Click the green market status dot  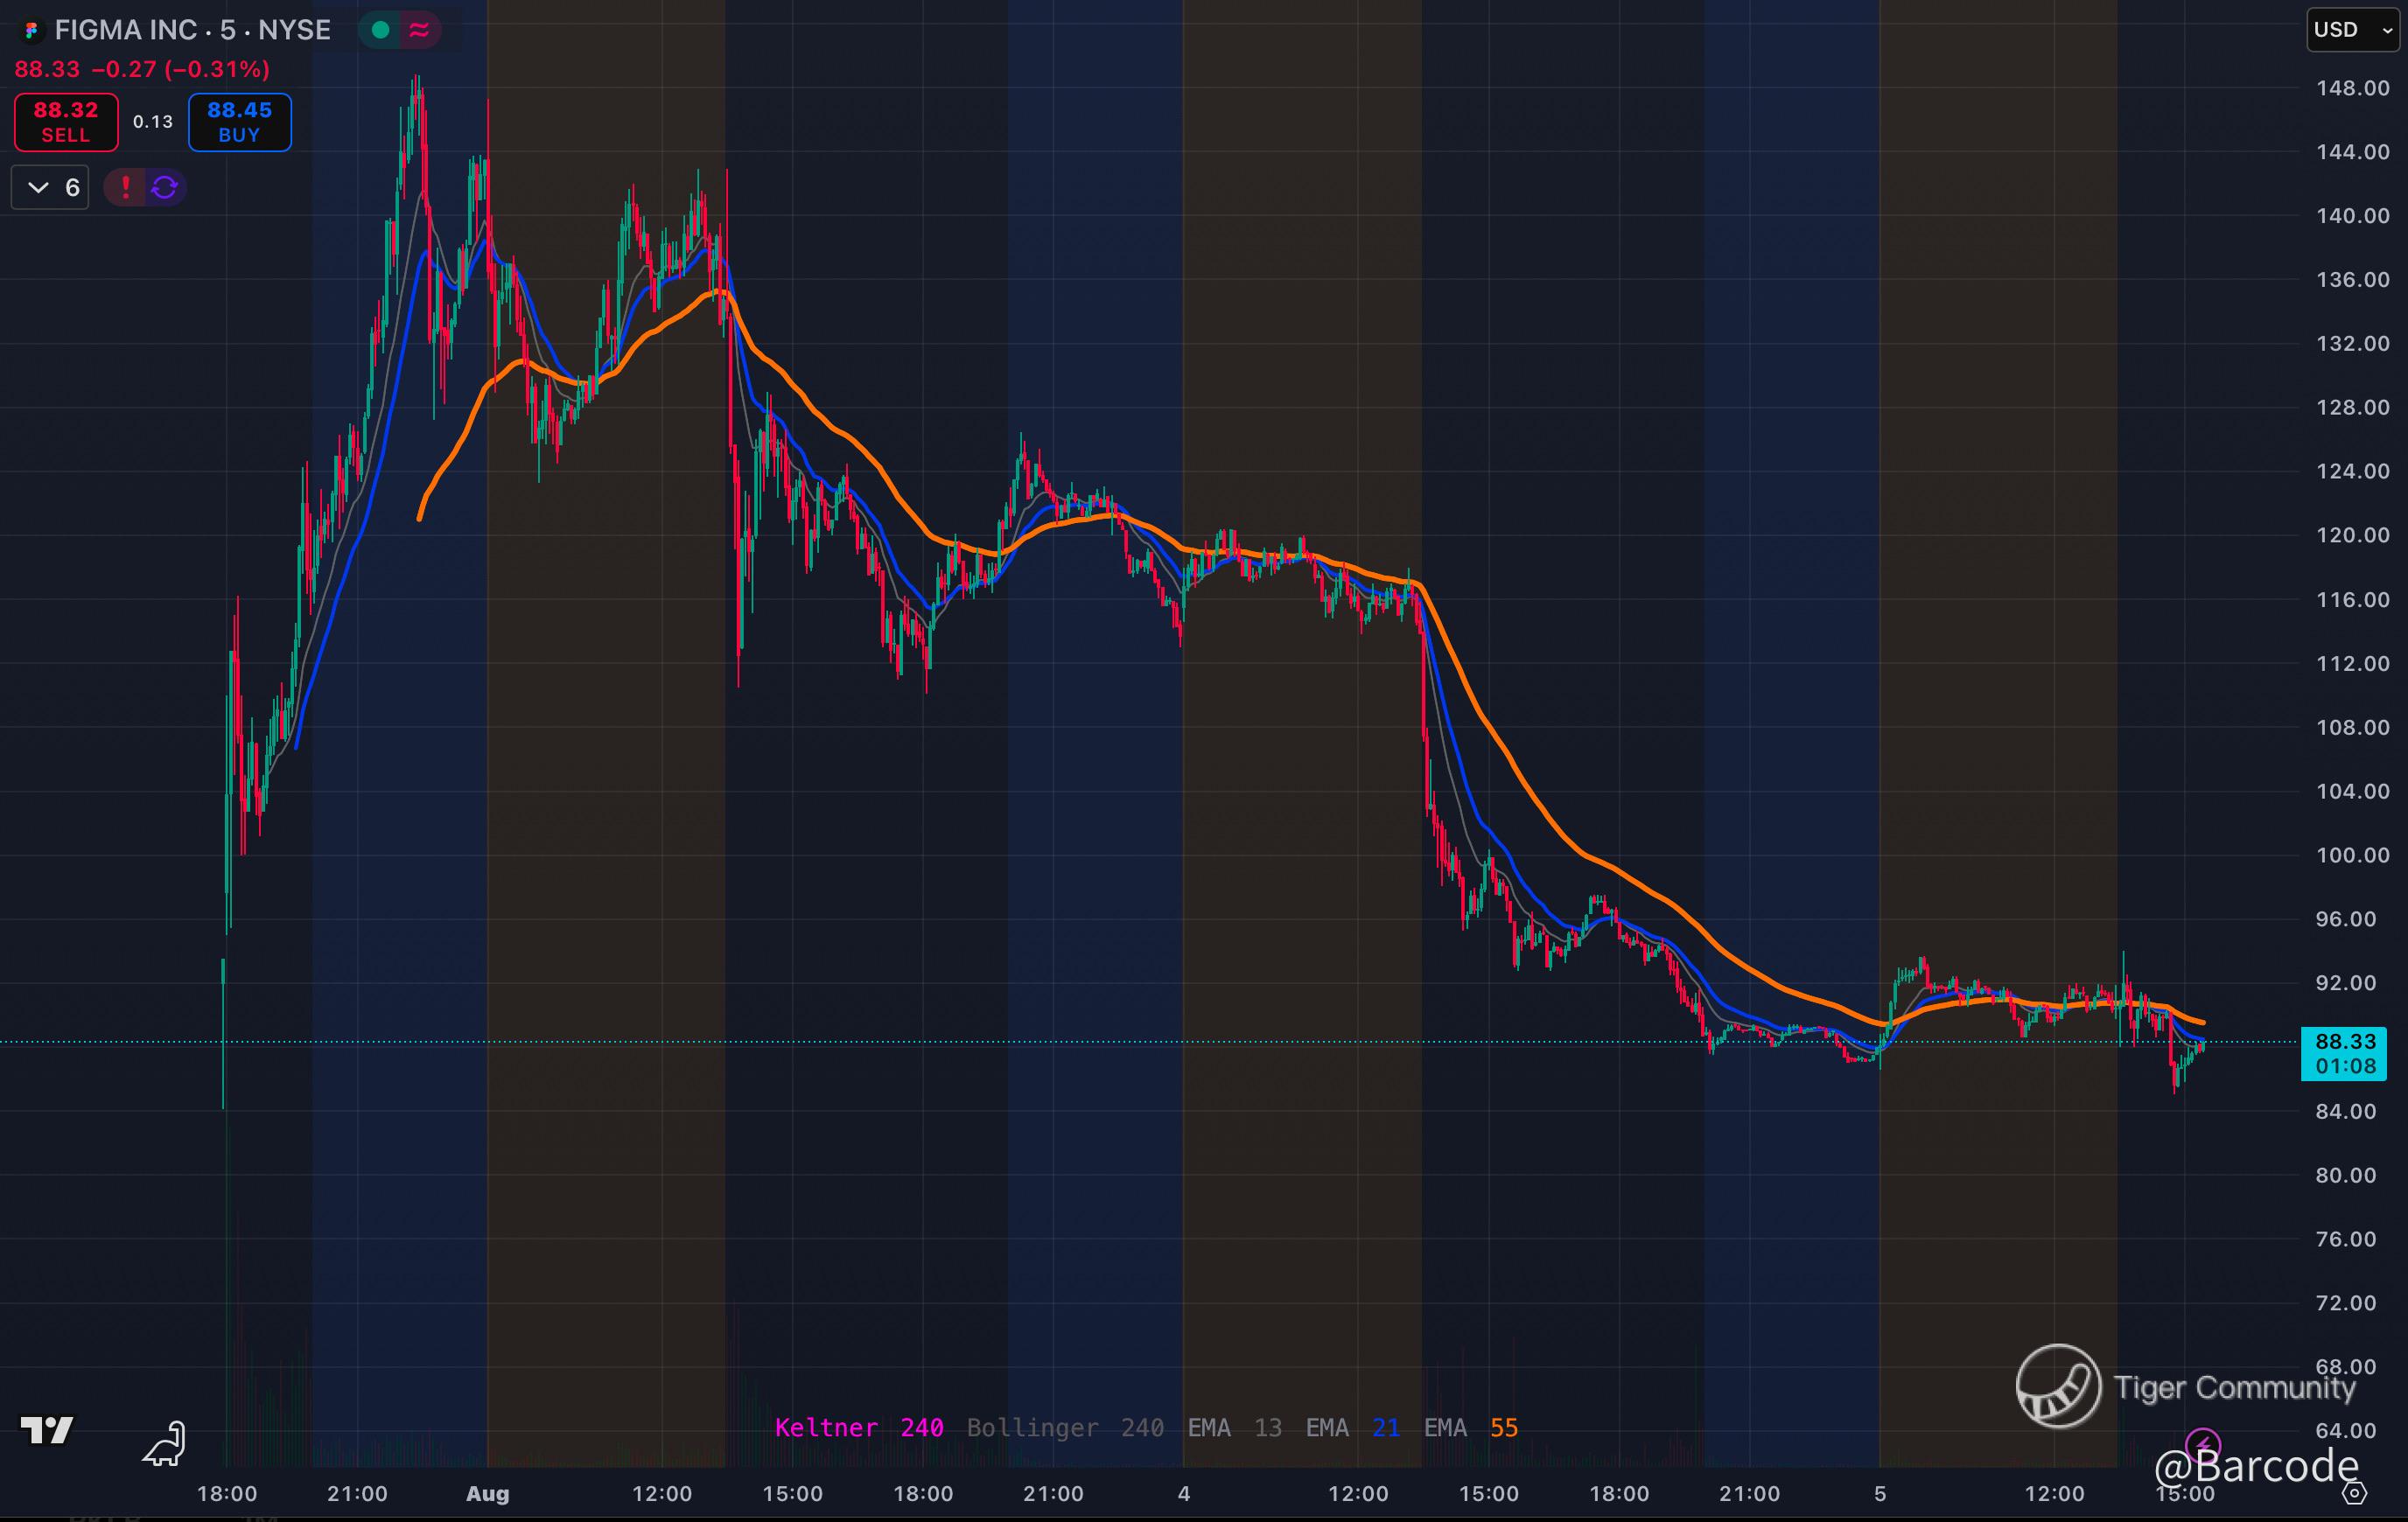(x=380, y=30)
